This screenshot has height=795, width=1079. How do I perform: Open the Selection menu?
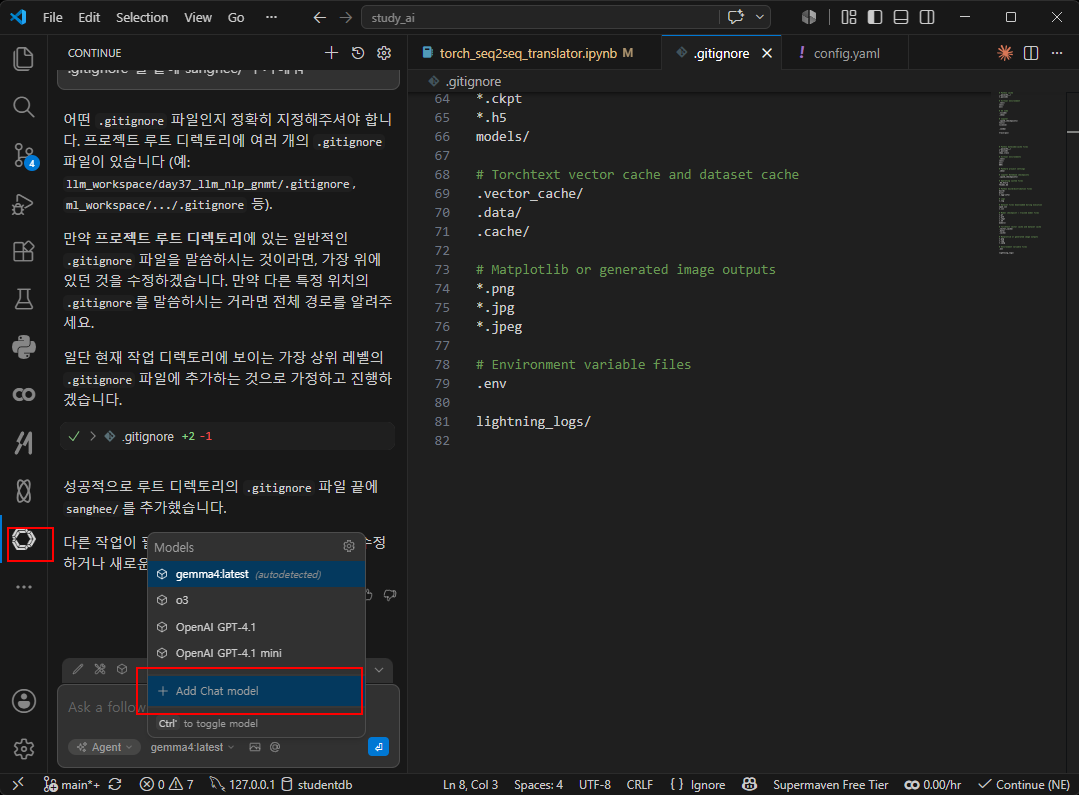click(x=142, y=17)
